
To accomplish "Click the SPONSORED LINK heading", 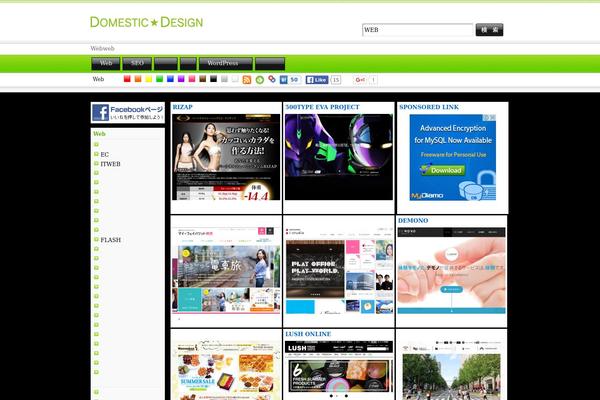I will pyautogui.click(x=429, y=107).
